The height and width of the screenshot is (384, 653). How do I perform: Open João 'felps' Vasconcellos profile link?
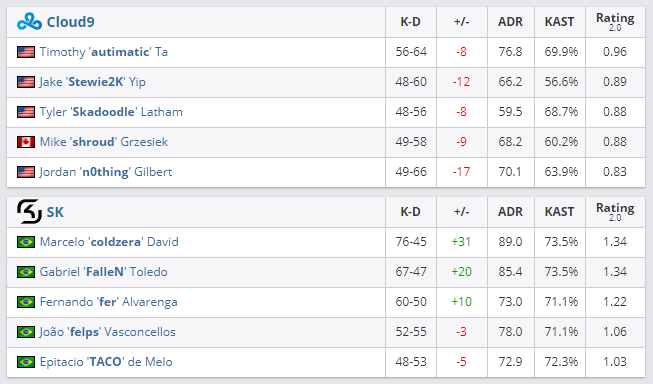107,332
